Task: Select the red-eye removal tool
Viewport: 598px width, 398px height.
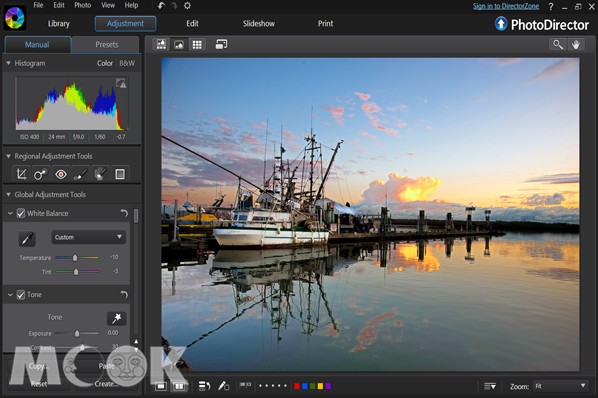Action: pyautogui.click(x=61, y=174)
